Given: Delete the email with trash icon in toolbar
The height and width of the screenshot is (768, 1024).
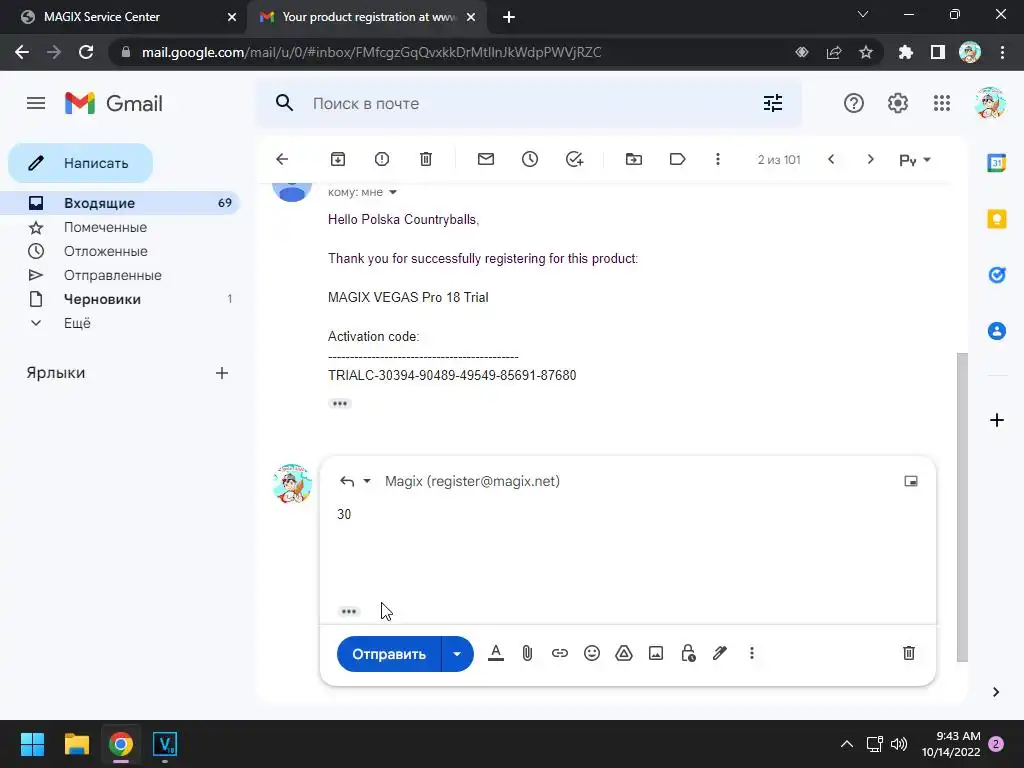Looking at the screenshot, I should (x=426, y=159).
